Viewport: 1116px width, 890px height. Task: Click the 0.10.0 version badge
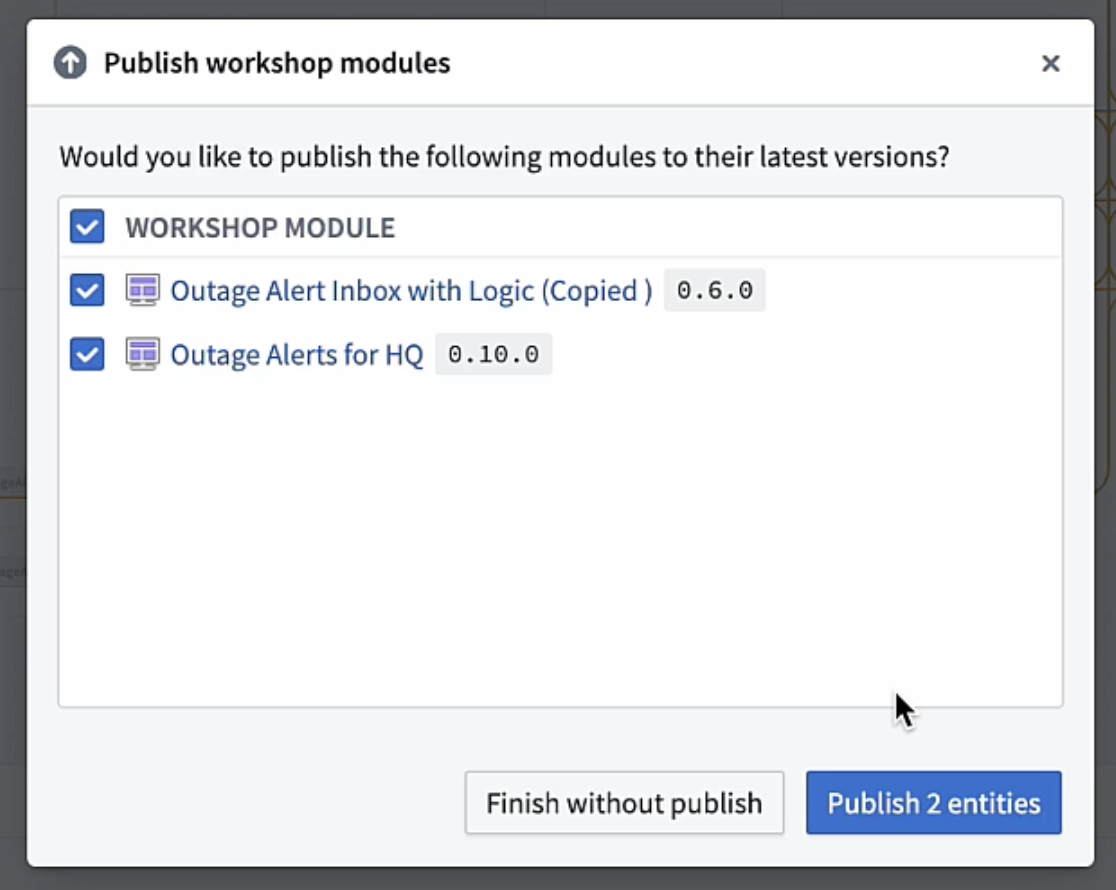click(x=492, y=354)
